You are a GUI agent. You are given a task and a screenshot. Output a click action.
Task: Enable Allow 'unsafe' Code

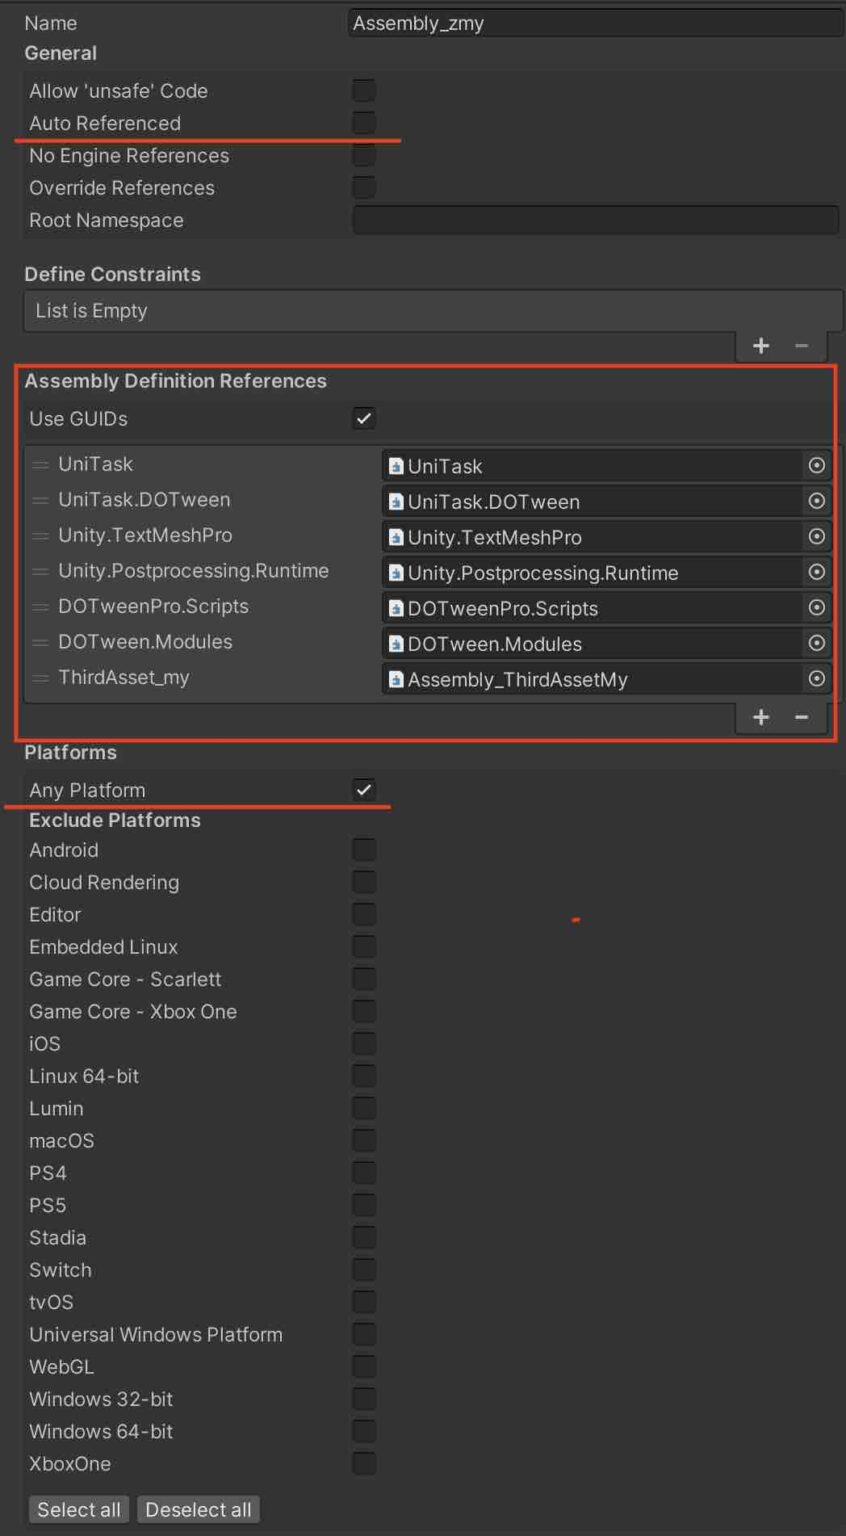tap(362, 90)
